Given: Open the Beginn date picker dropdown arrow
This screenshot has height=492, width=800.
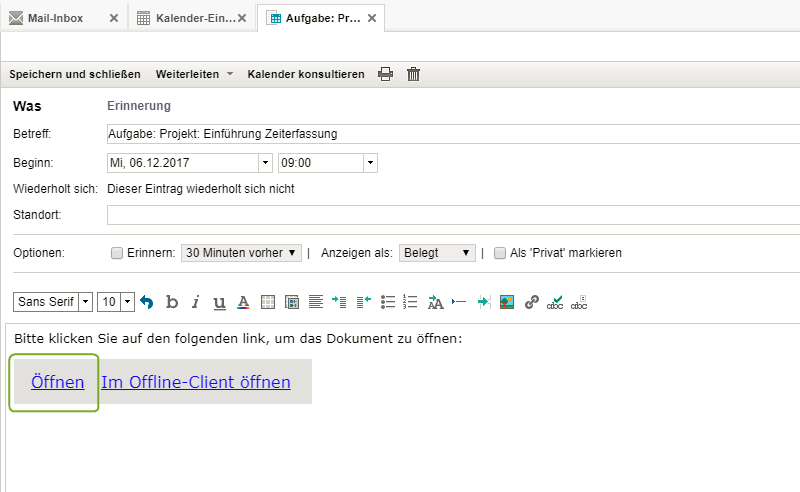Looking at the screenshot, I should tap(265, 162).
